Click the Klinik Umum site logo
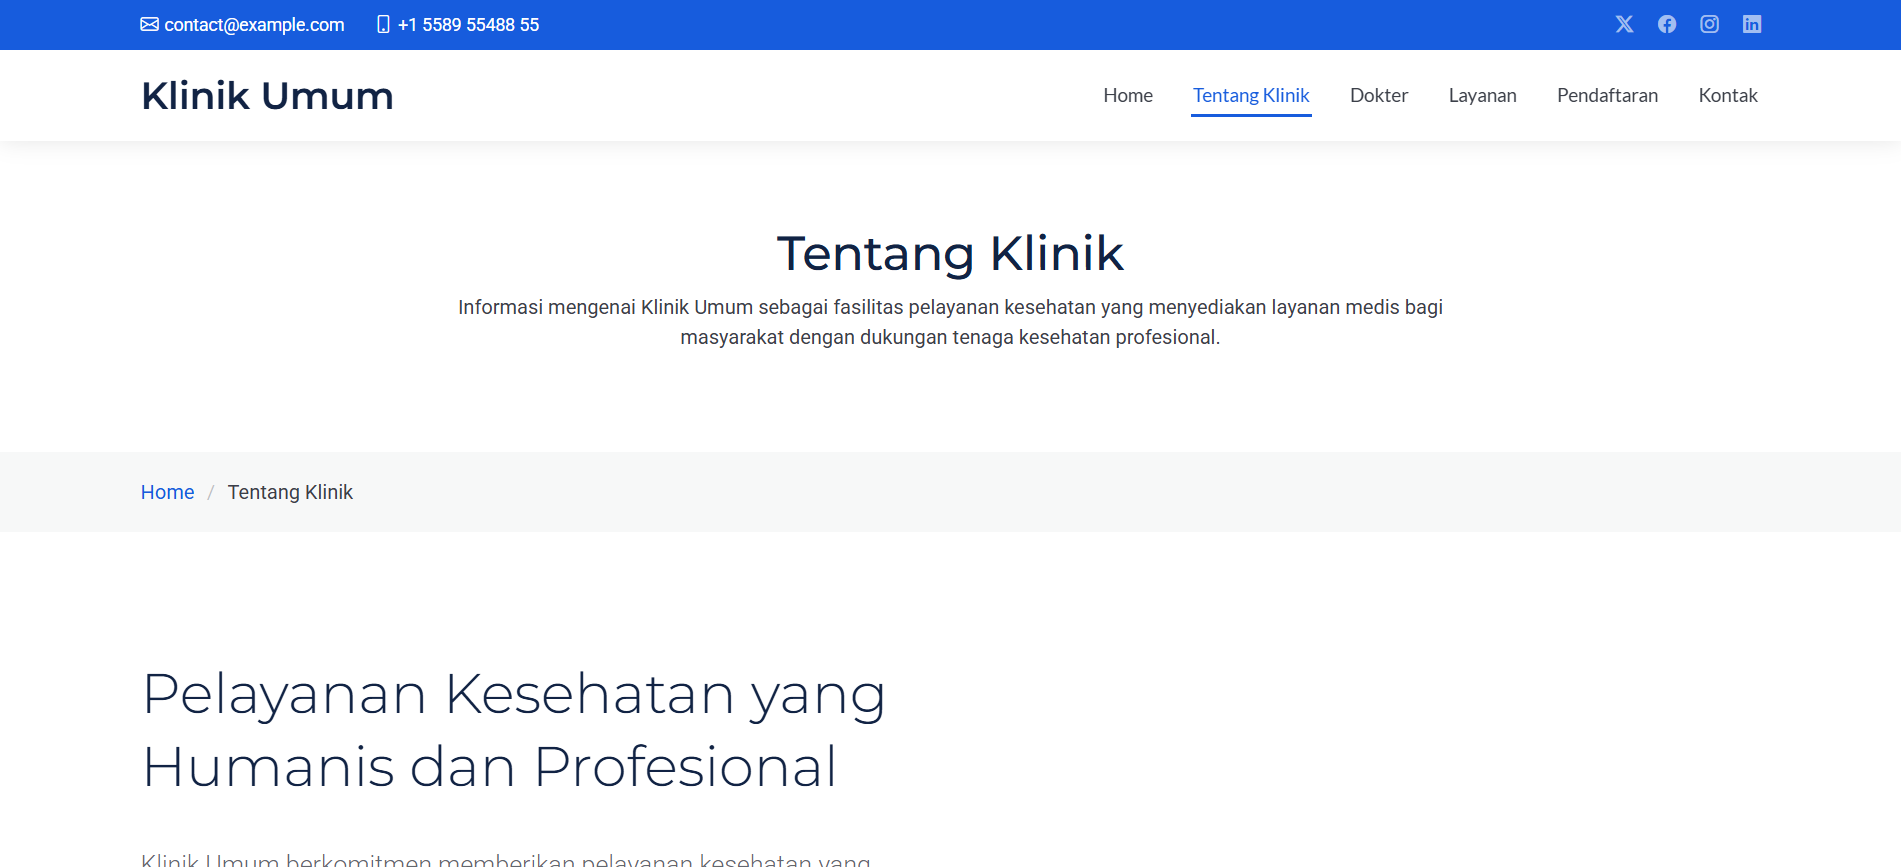Image resolution: width=1901 pixels, height=867 pixels. click(267, 96)
